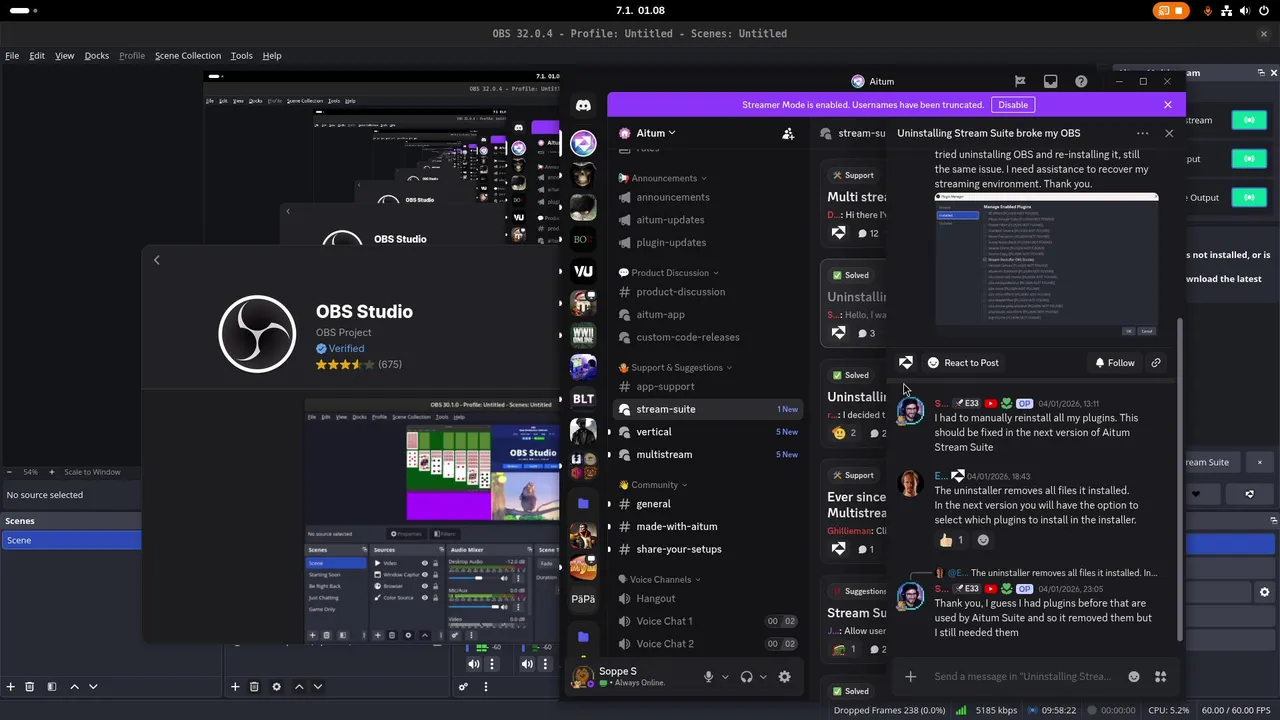Open scene filters icon in Scenes dock
This screenshot has width=1280, height=720.
click(52, 687)
